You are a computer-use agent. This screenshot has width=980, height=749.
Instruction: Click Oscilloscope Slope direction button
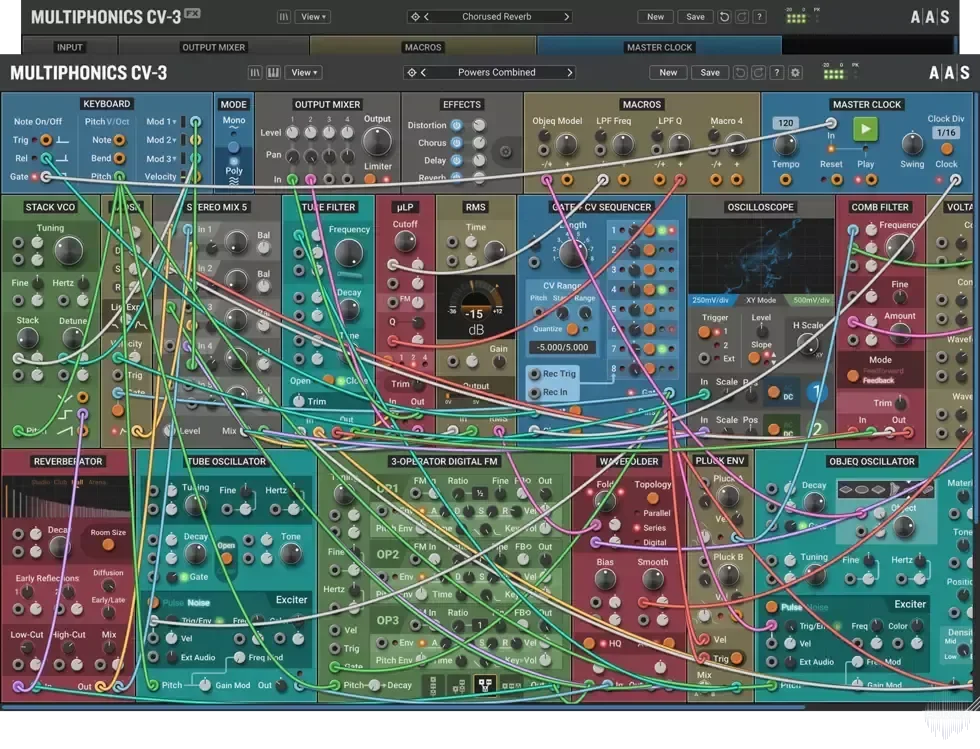[x=754, y=358]
